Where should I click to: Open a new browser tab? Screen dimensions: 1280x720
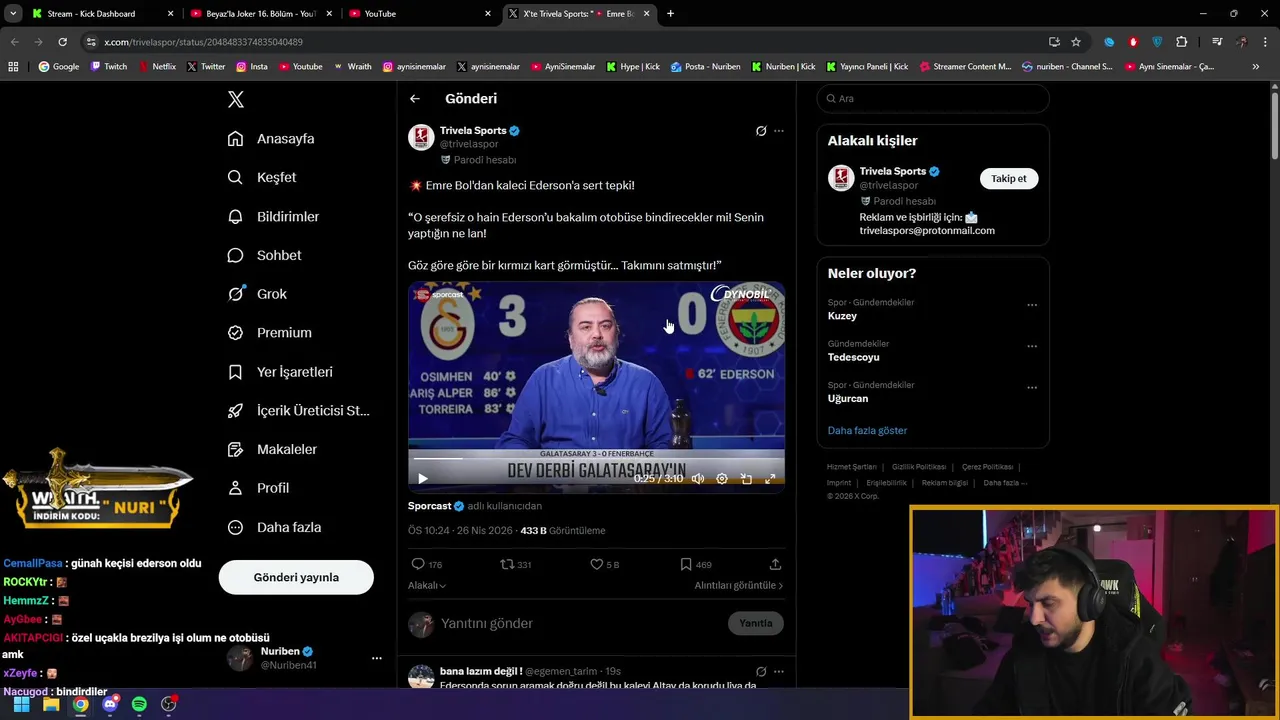pos(670,14)
